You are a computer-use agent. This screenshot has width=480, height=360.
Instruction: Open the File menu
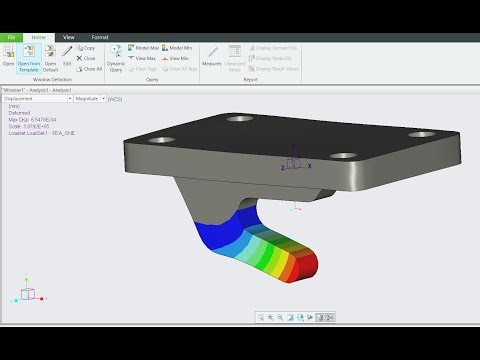[x=11, y=37]
